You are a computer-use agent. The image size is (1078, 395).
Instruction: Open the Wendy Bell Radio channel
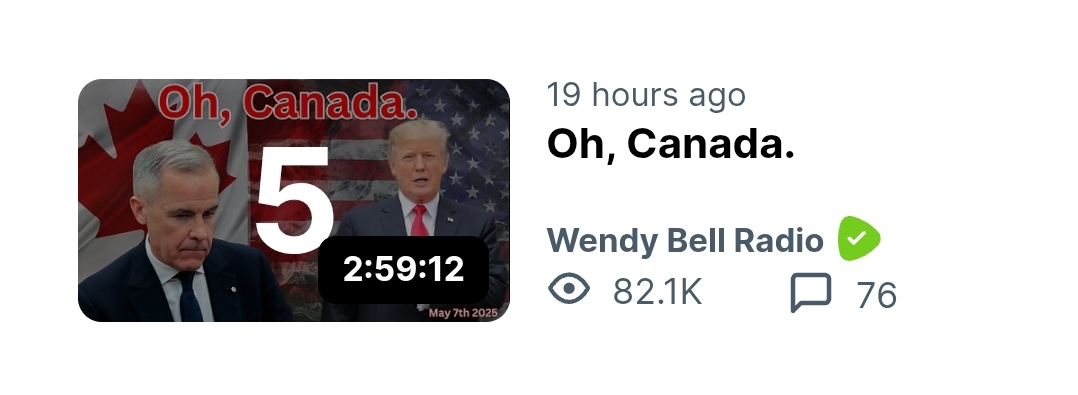(685, 241)
